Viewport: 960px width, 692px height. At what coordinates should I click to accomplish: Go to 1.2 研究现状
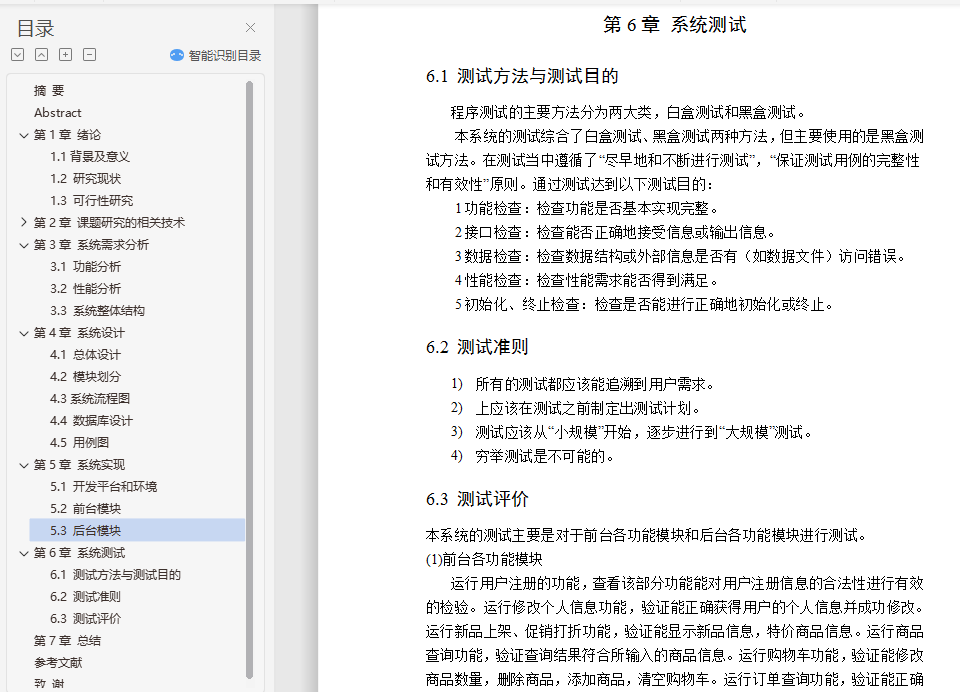(x=86, y=179)
